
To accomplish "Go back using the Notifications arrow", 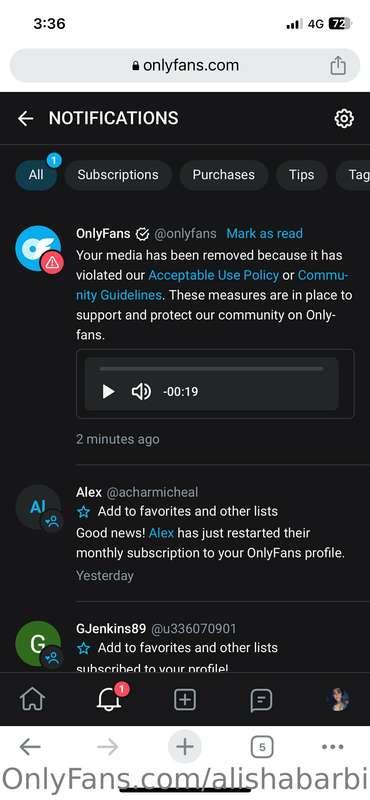I will pos(25,118).
